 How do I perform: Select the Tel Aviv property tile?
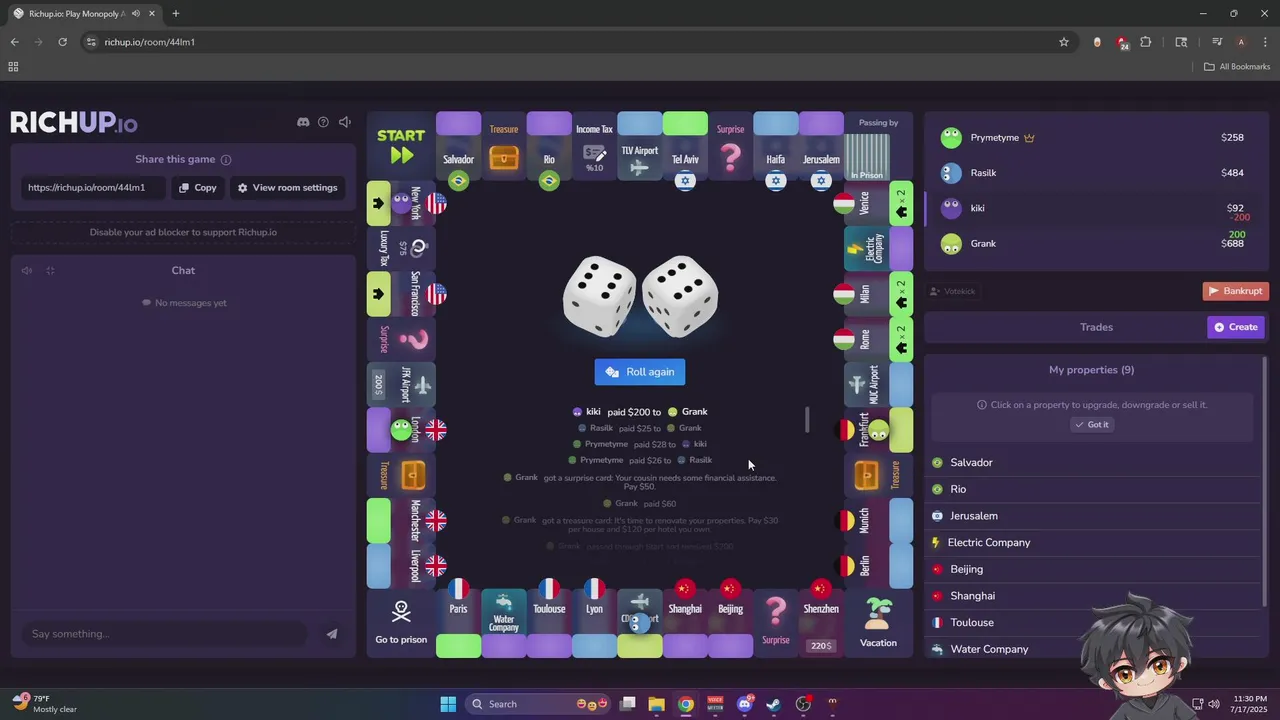685,146
